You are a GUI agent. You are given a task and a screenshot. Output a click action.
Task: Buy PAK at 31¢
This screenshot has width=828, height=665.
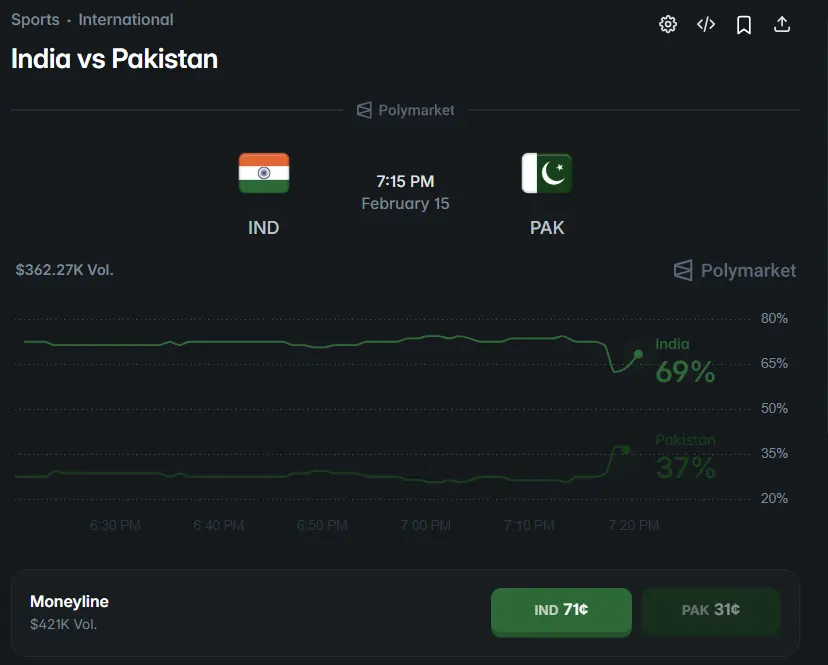[x=710, y=610]
